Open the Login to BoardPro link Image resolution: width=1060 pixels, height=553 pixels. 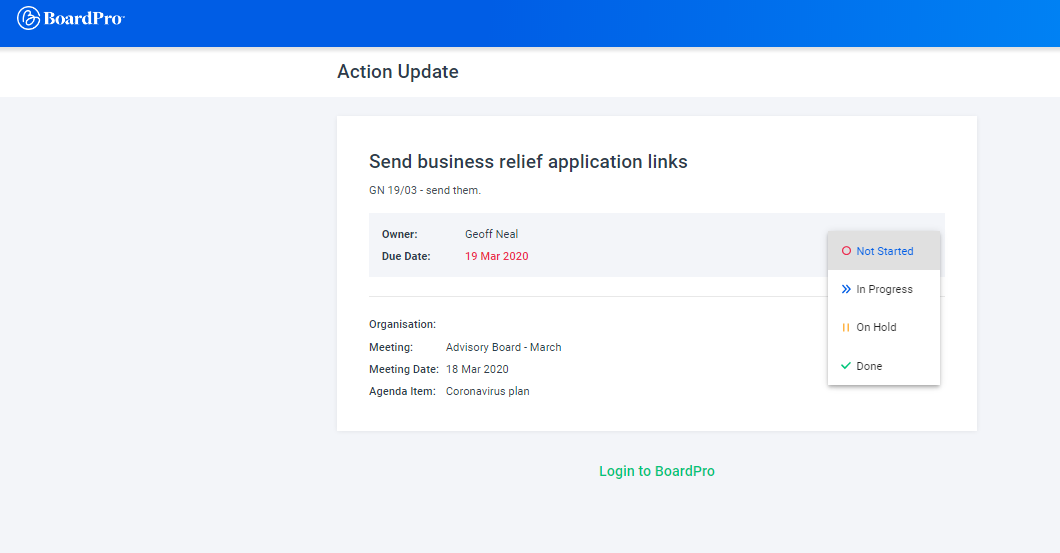coord(656,471)
